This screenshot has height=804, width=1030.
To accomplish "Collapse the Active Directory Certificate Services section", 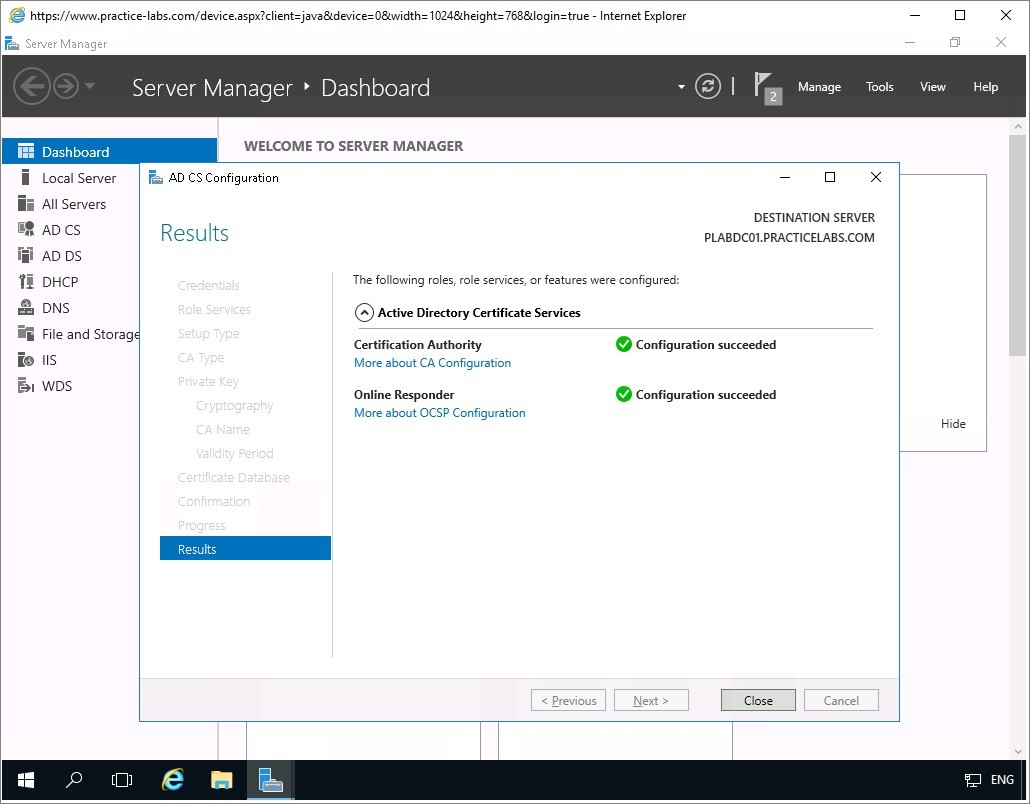I will click(x=365, y=313).
